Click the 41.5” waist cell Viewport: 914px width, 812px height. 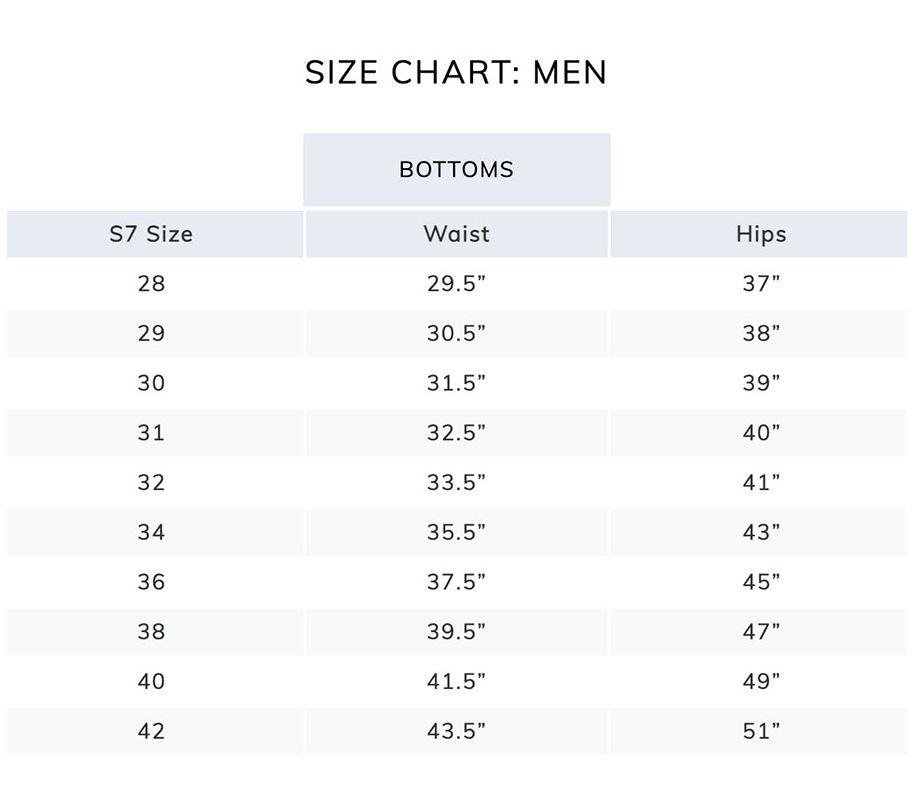pos(456,682)
